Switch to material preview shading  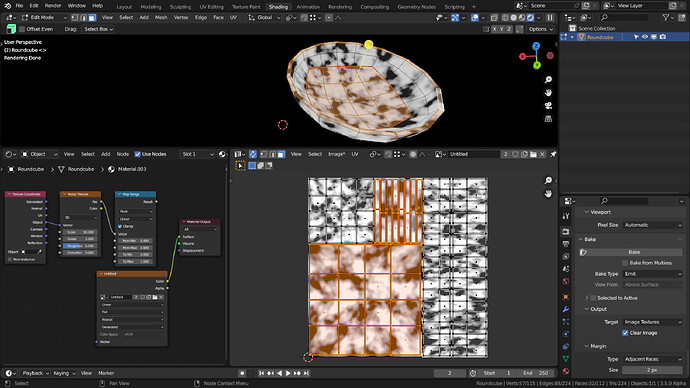click(x=522, y=18)
